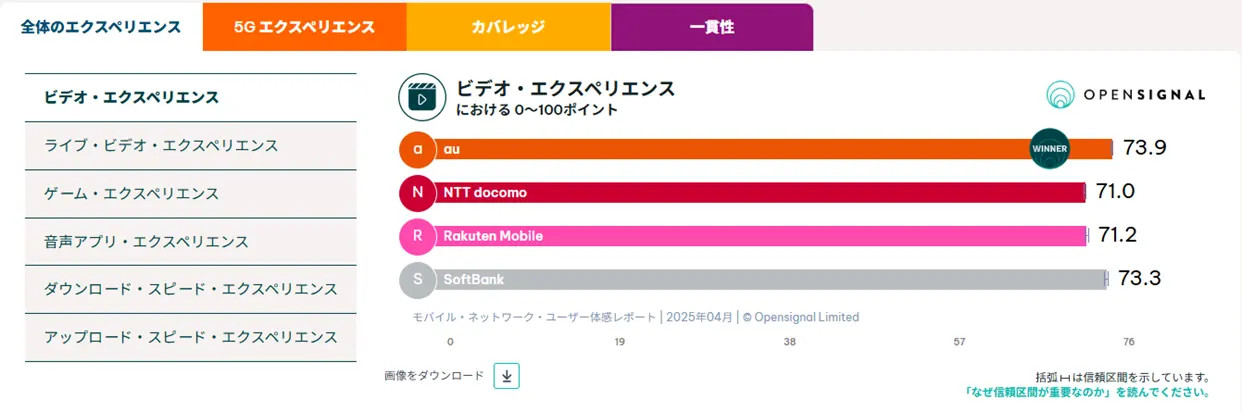Image resolution: width=1242 pixels, height=412 pixels.
Task: Switch to the 5Gエクスペリエンス tab
Action: pos(304,27)
